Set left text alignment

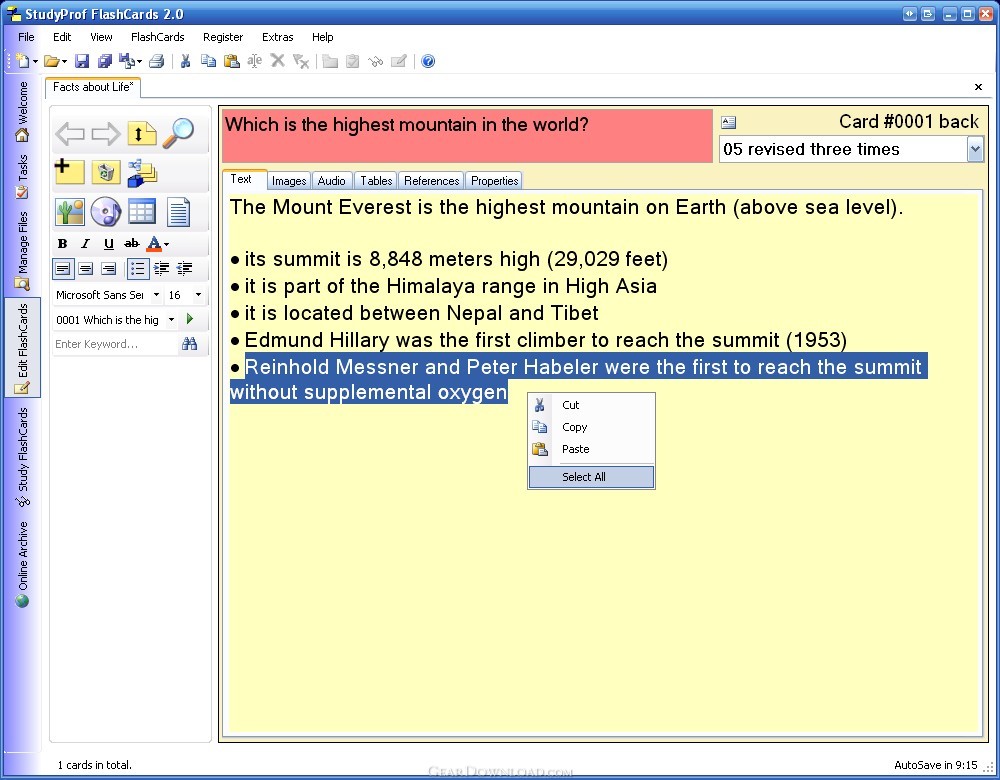[62, 269]
